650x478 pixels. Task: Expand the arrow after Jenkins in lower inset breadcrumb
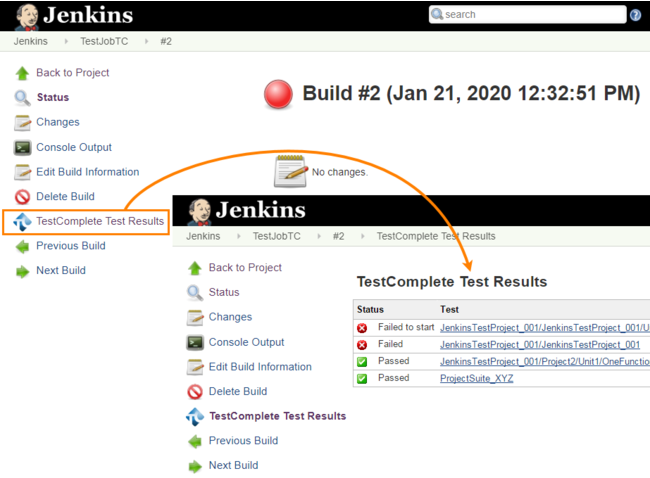238,236
